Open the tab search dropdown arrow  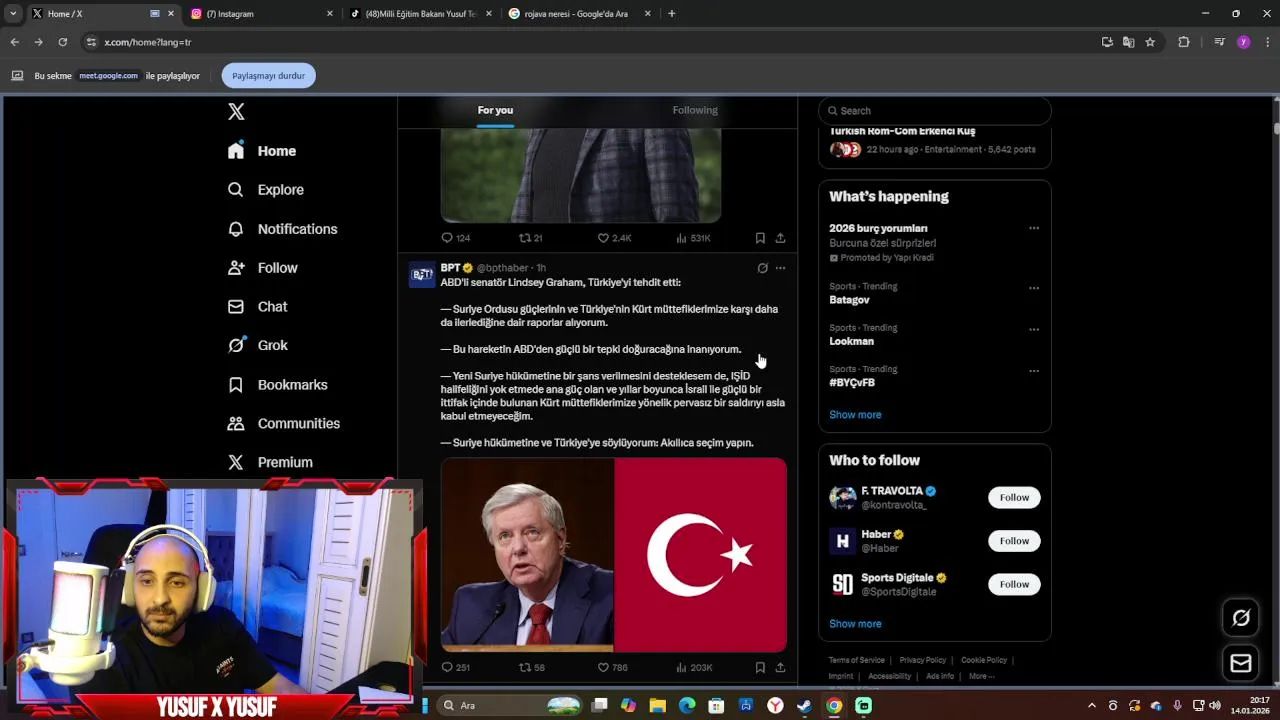click(x=13, y=14)
